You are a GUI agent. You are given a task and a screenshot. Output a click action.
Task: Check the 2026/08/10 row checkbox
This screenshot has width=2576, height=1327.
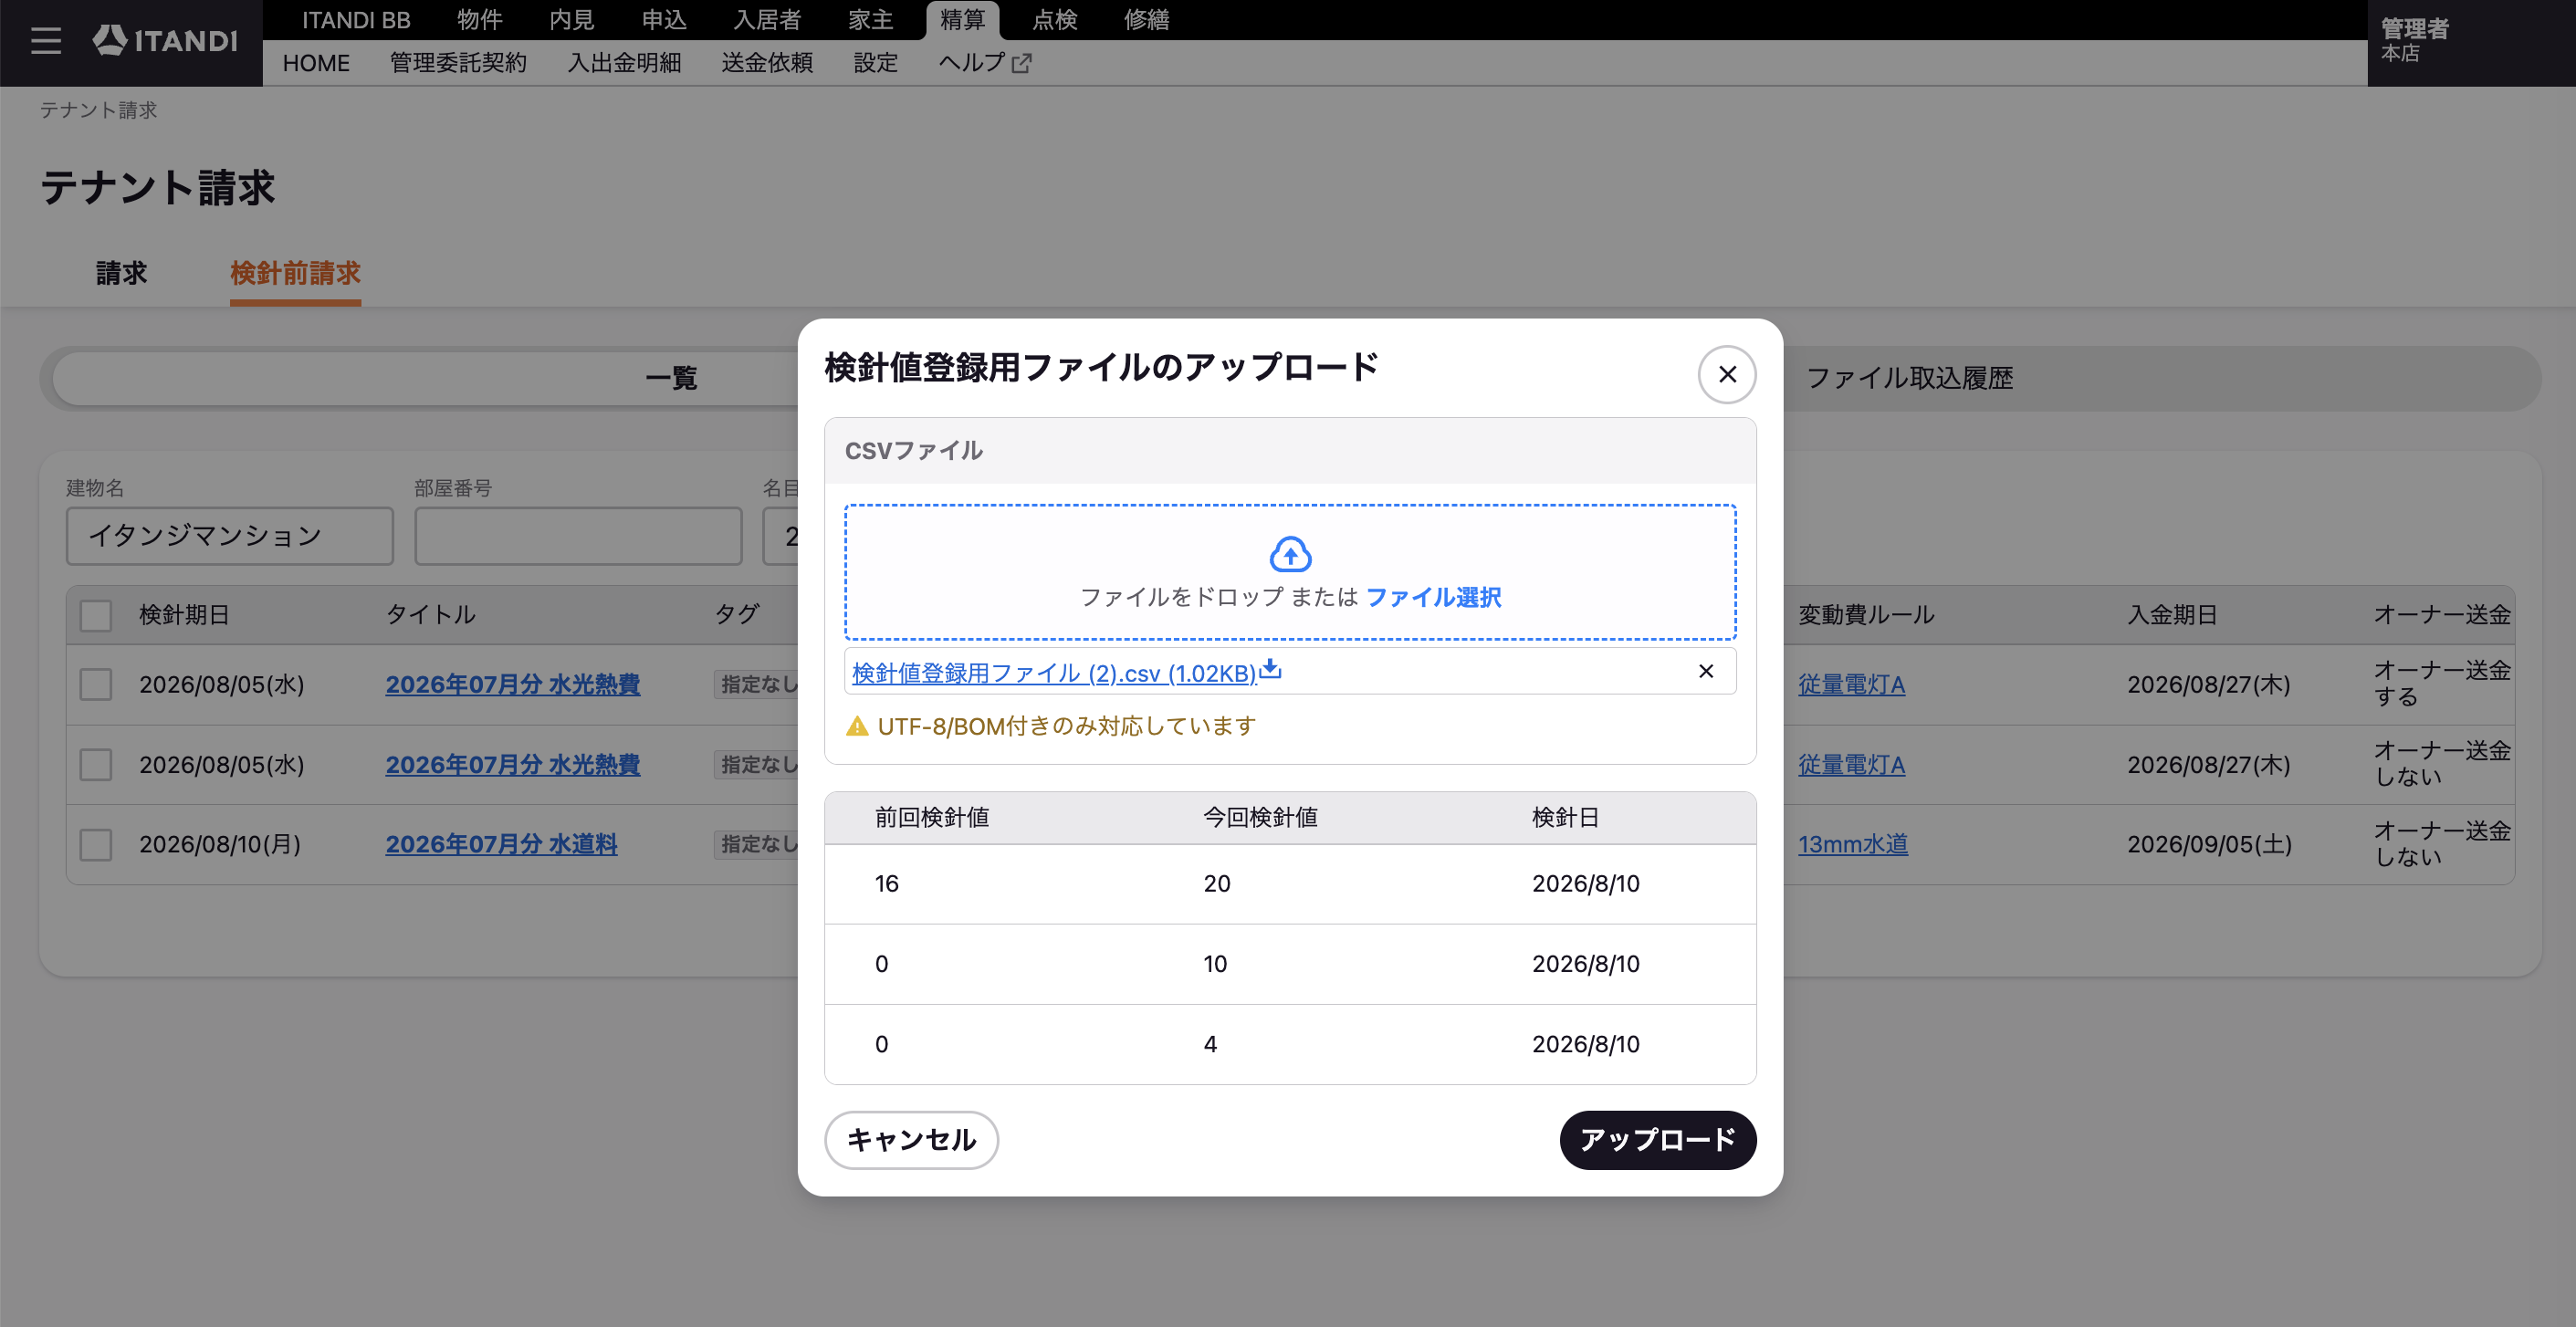(96, 845)
